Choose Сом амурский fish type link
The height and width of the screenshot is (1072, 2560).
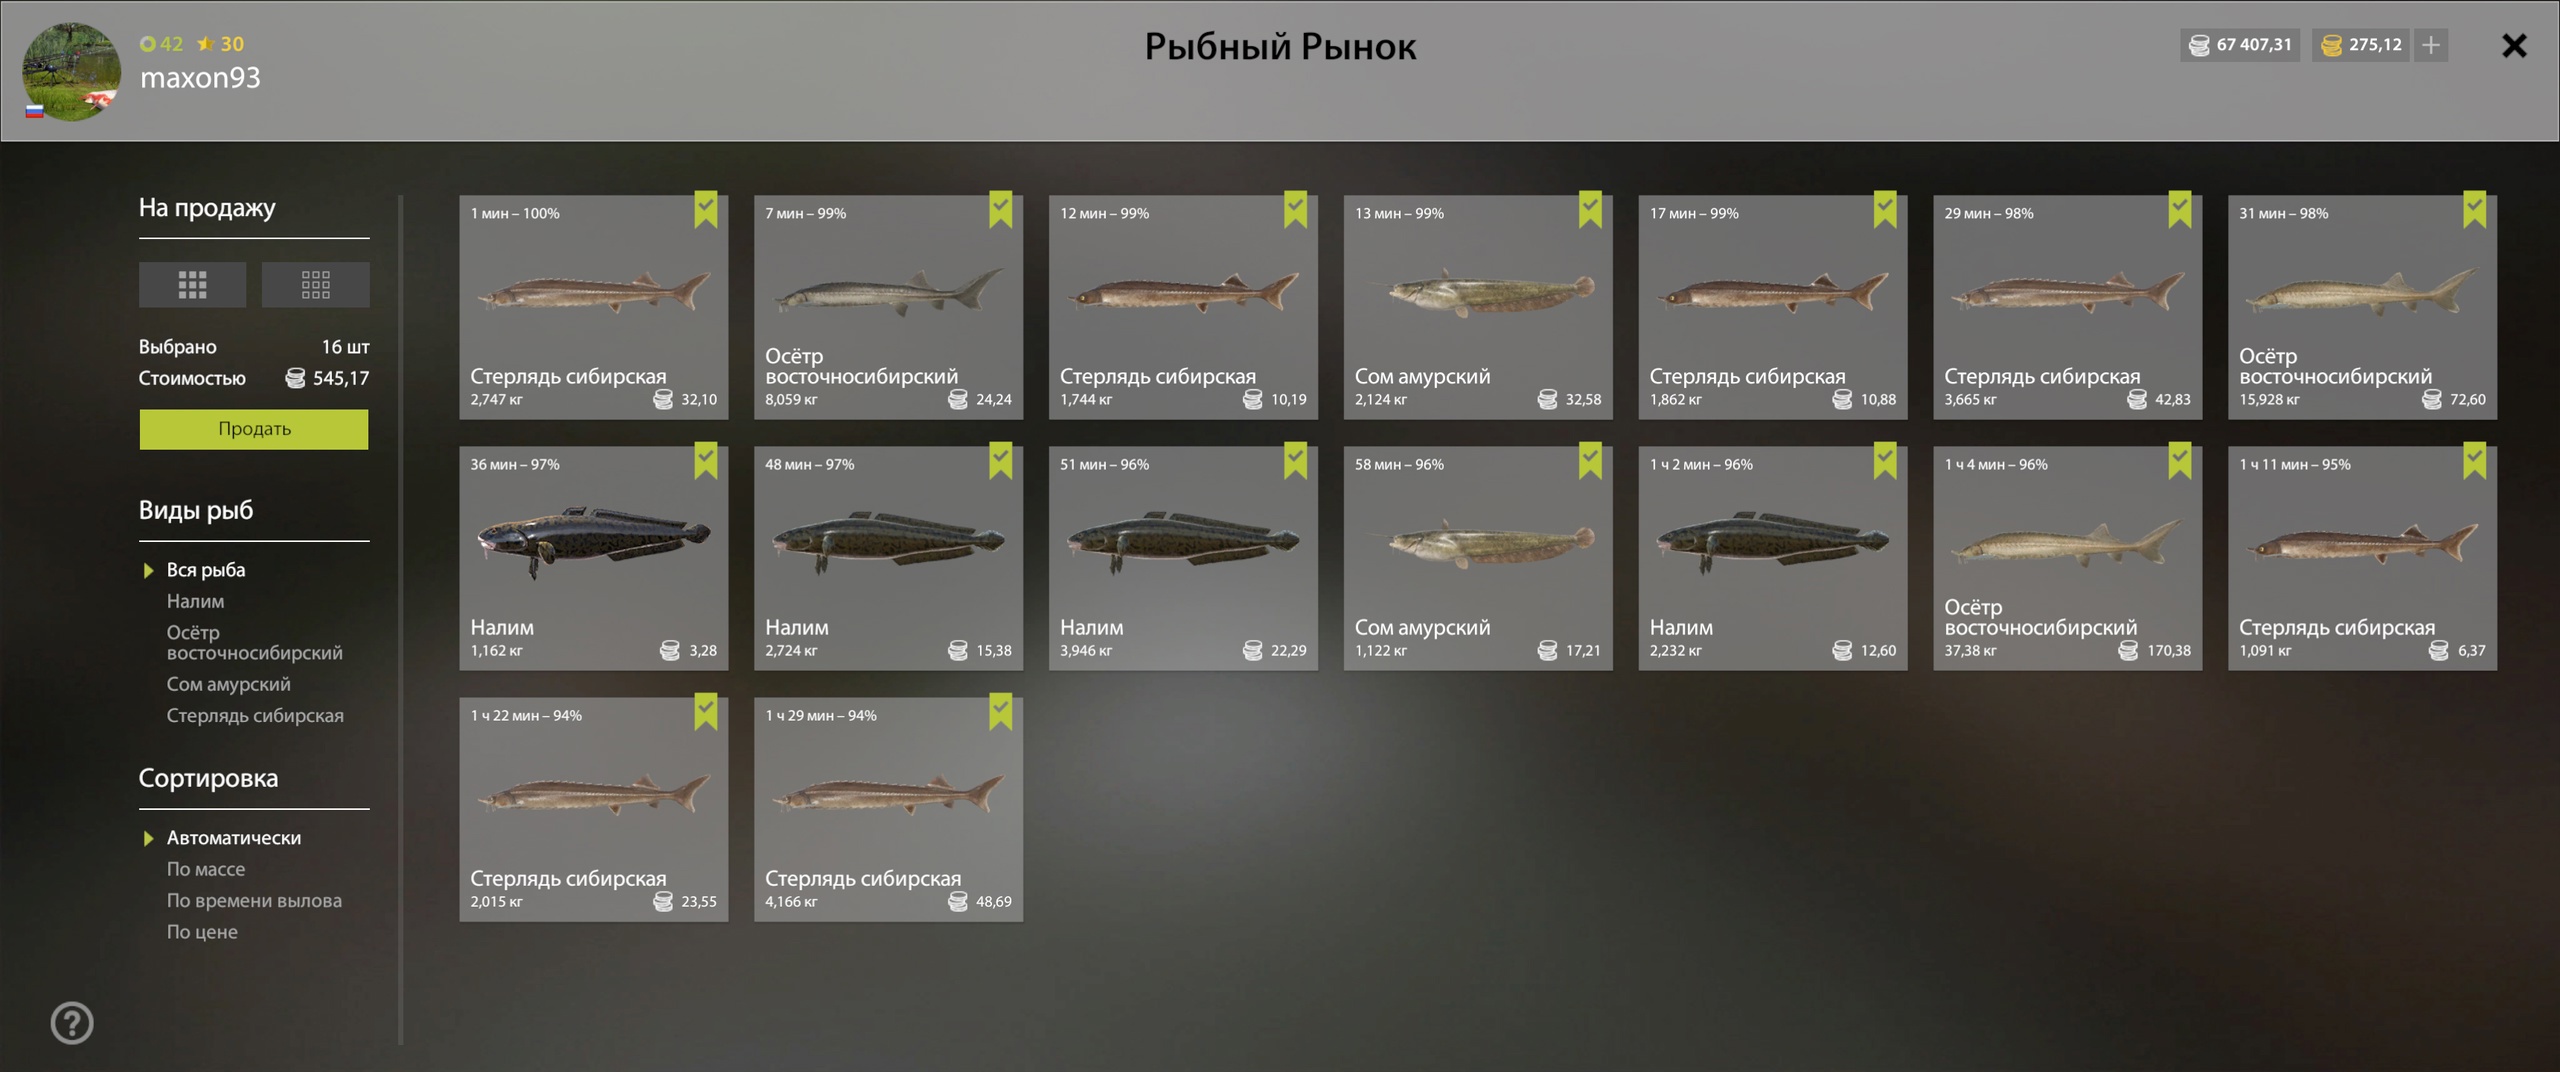tap(228, 684)
